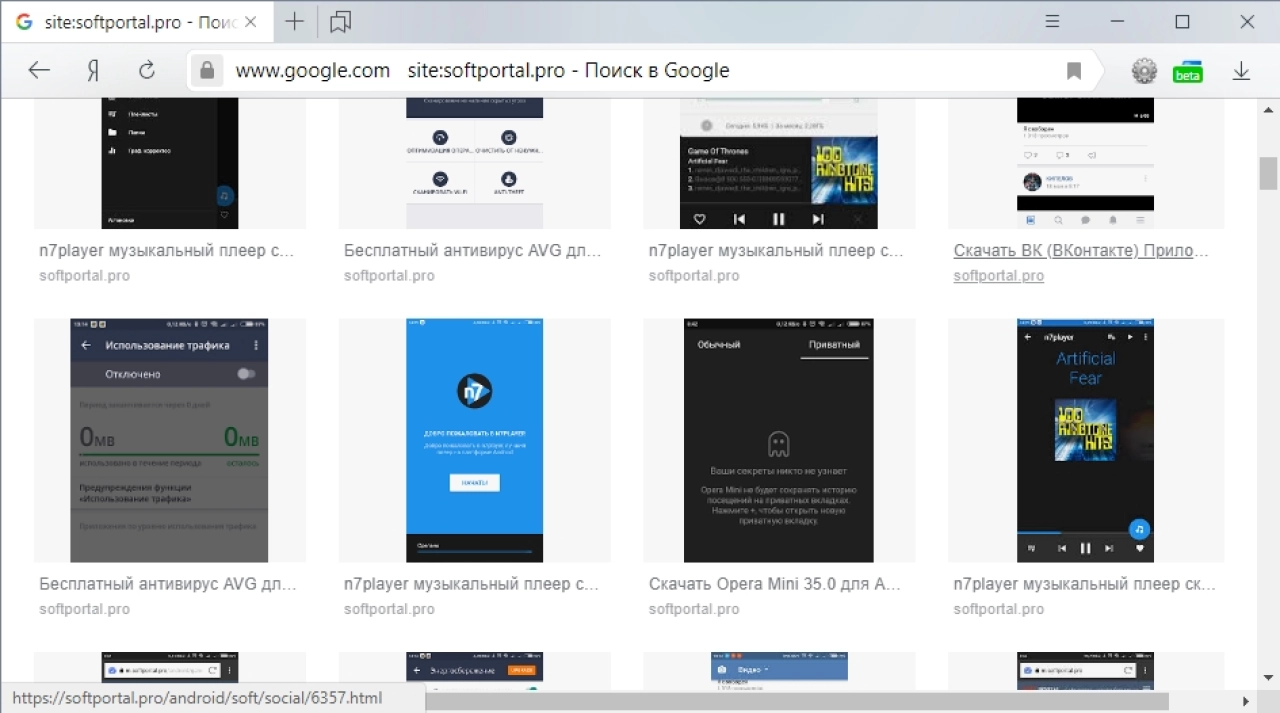Screen dimensions: 1280x713
Task: Open downloads via the arrow icon
Action: tap(1241, 71)
